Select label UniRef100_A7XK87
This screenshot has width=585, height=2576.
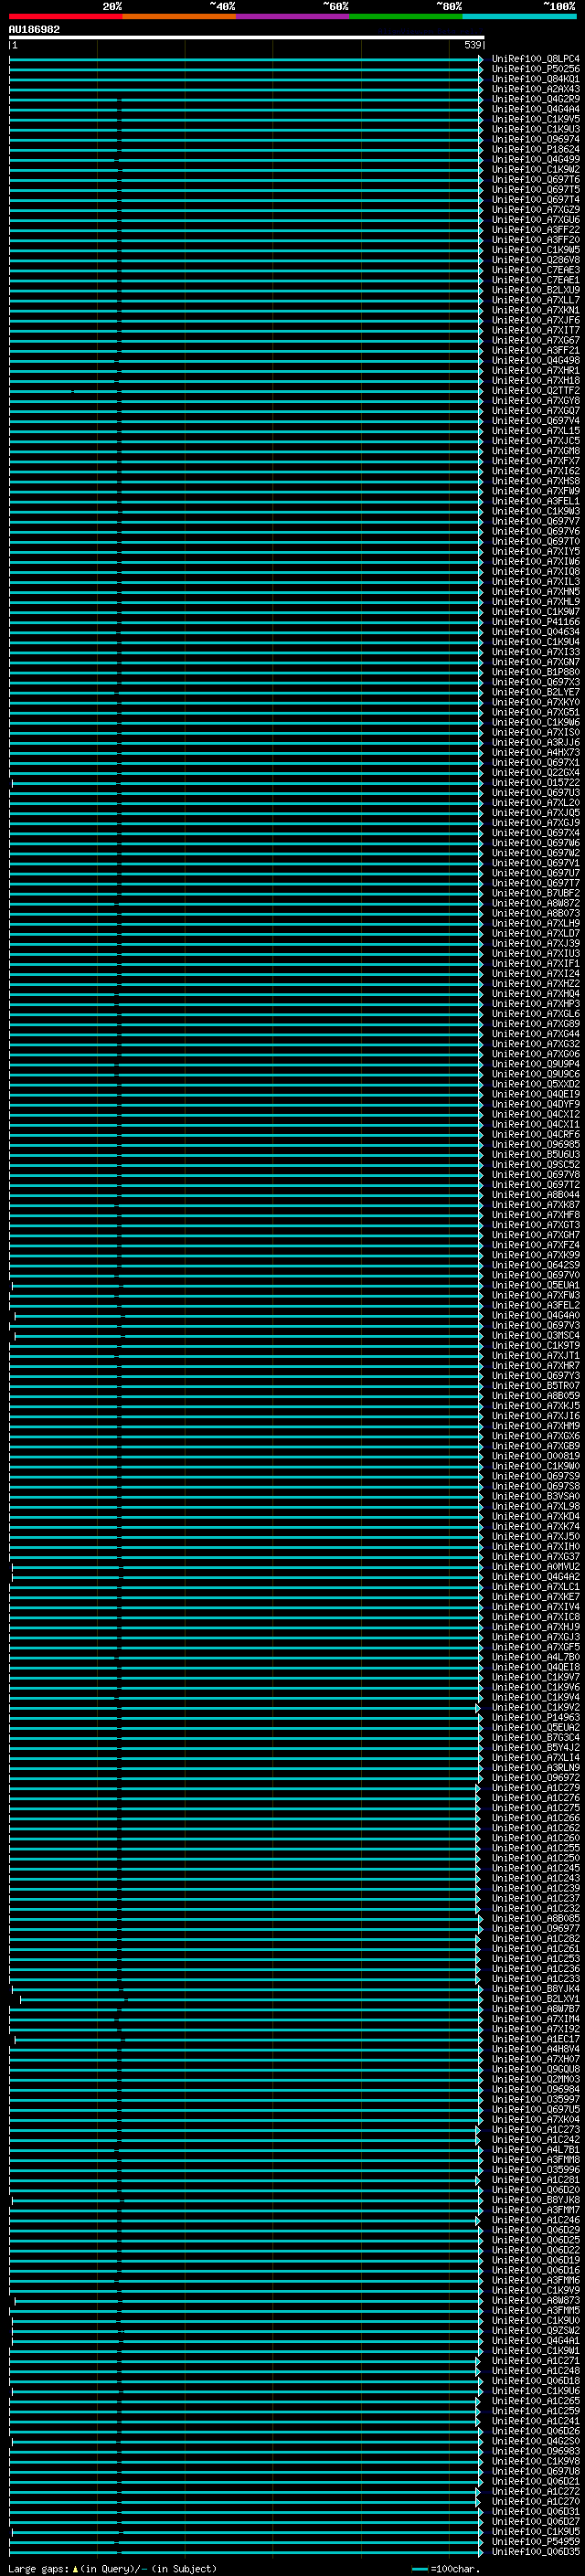click(x=535, y=1205)
